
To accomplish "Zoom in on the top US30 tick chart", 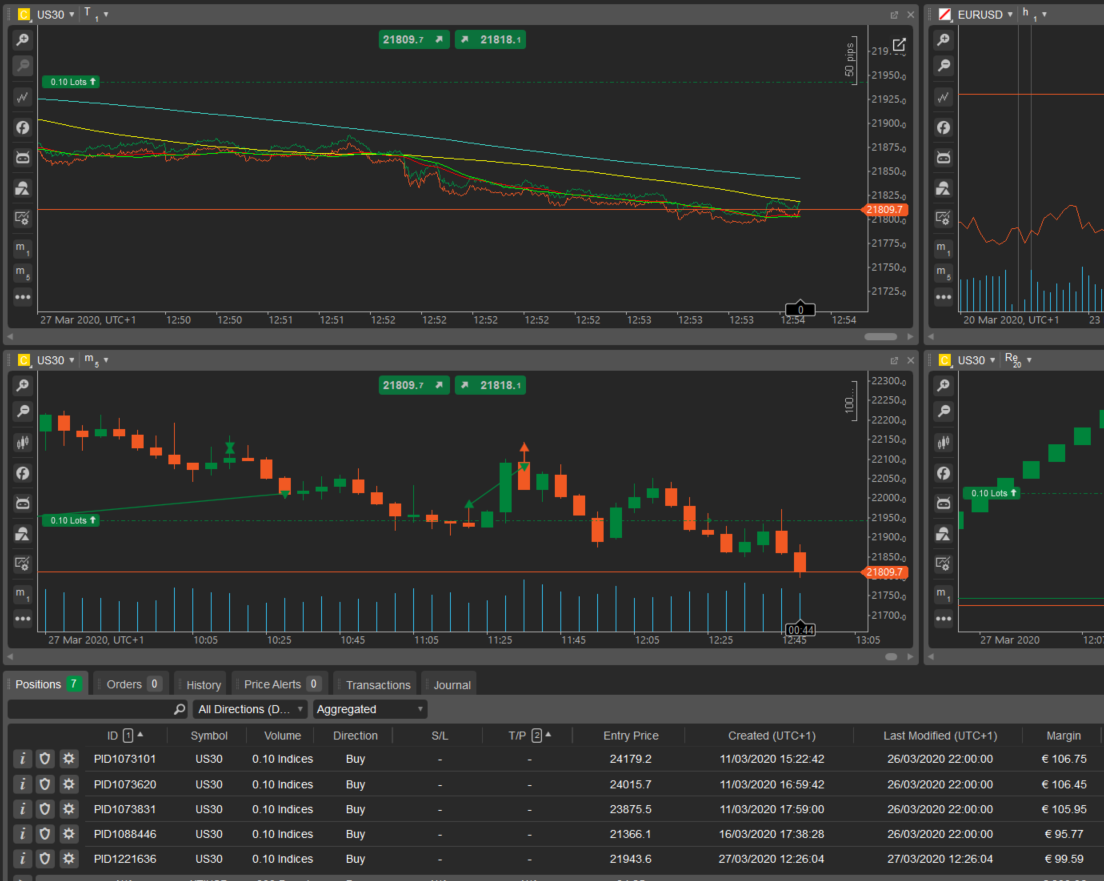I will tap(23, 40).
